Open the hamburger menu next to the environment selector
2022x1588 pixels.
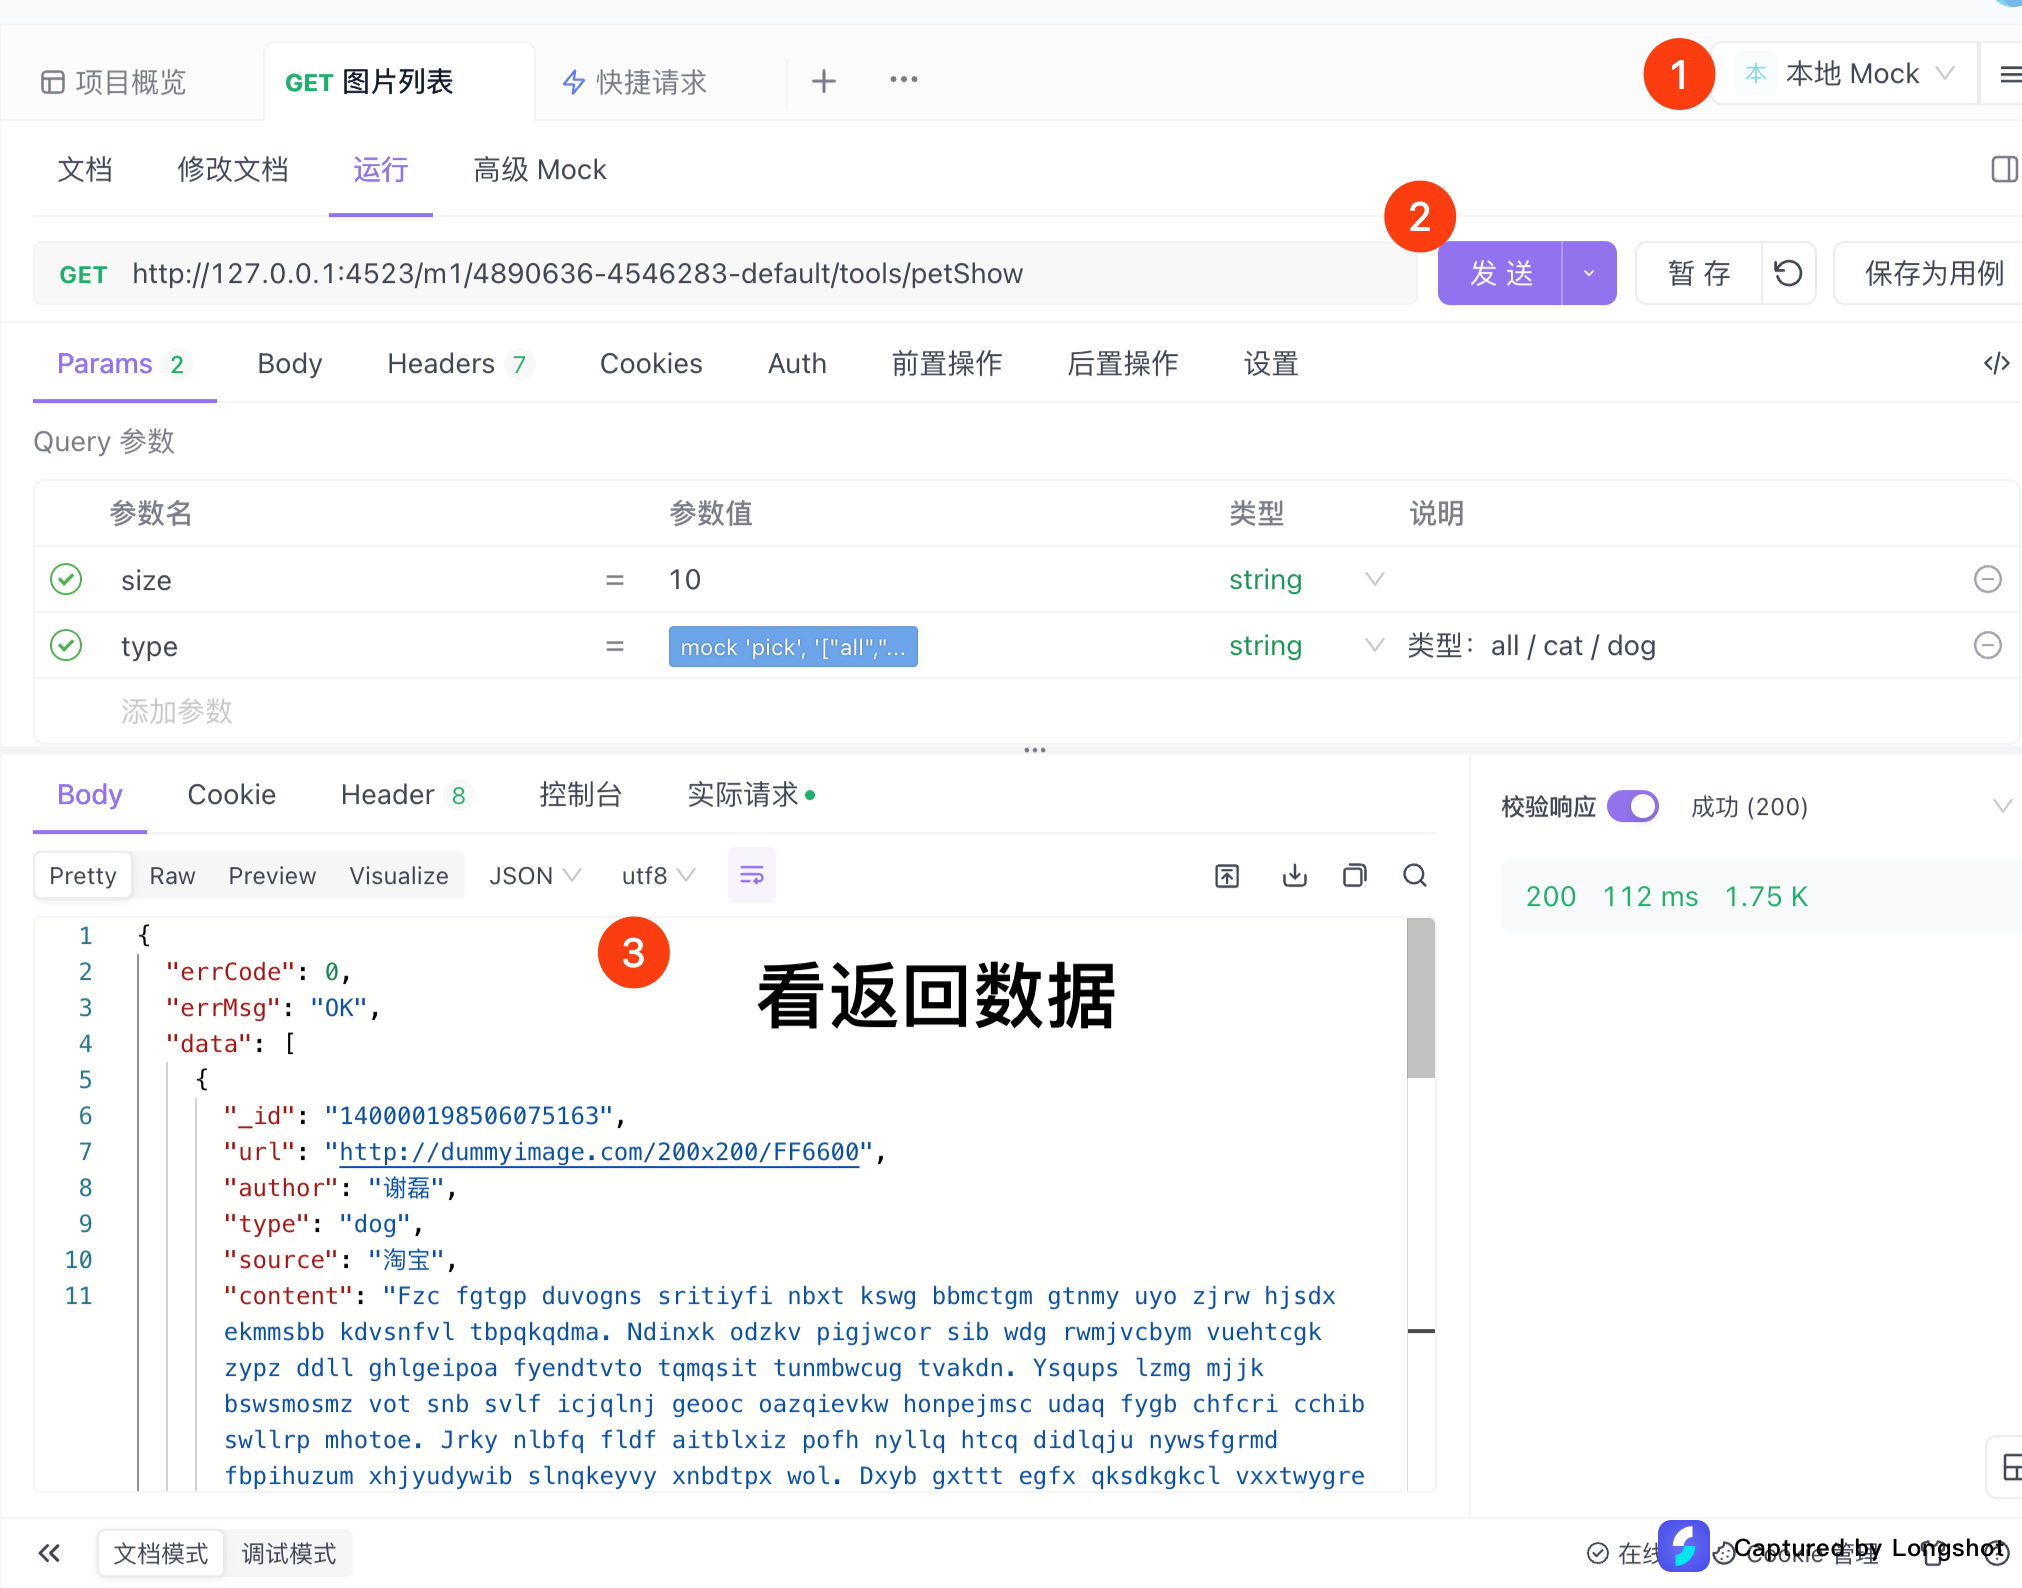[x=2008, y=74]
